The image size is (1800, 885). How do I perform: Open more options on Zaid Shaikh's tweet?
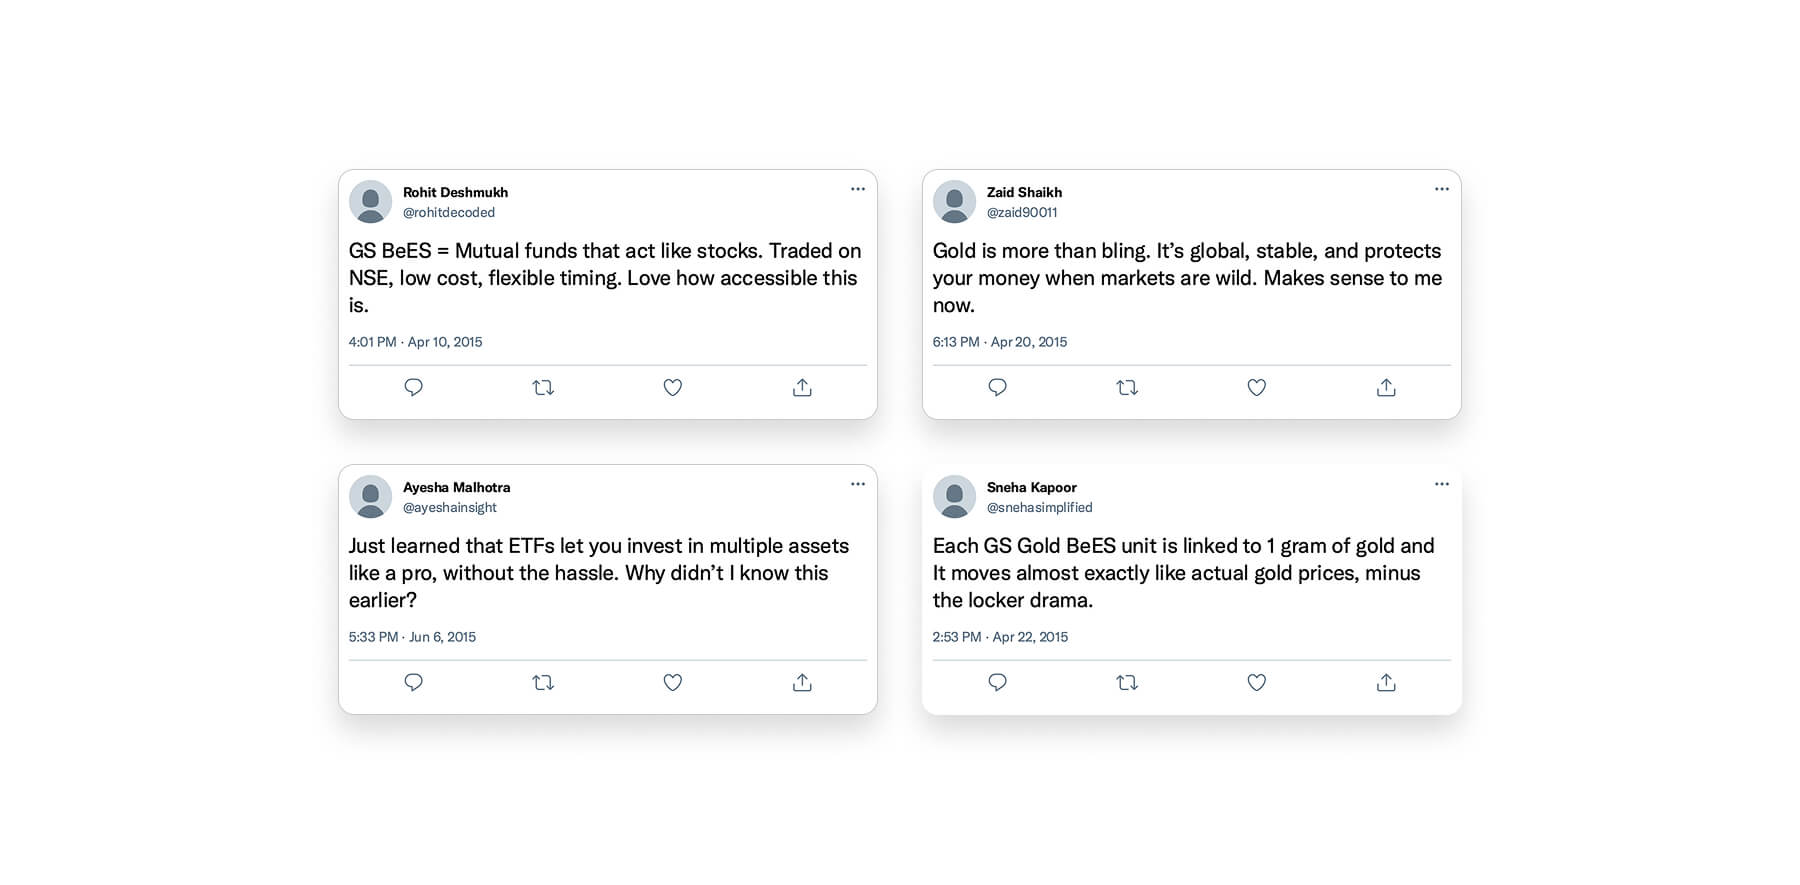coord(1442,189)
